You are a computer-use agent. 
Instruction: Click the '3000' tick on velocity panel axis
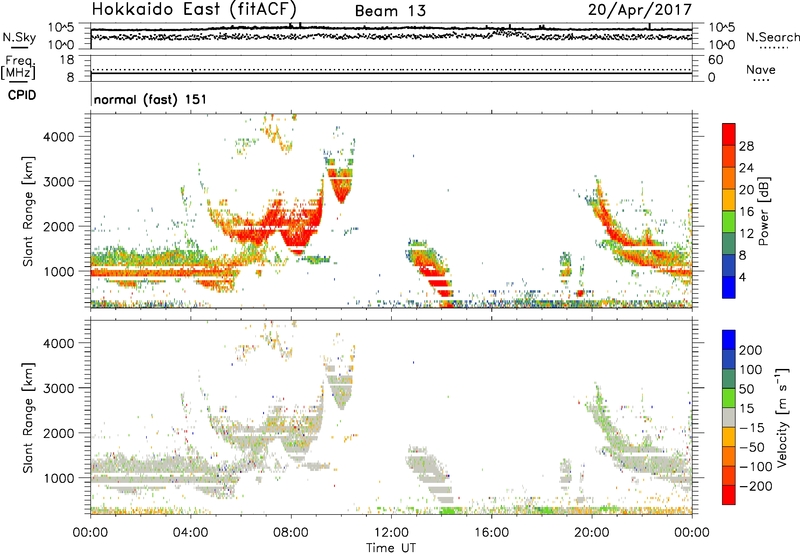point(58,388)
